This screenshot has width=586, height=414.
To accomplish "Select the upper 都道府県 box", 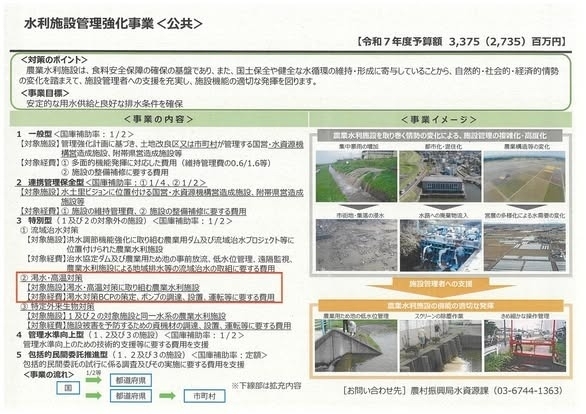I will pyautogui.click(x=131, y=380).
